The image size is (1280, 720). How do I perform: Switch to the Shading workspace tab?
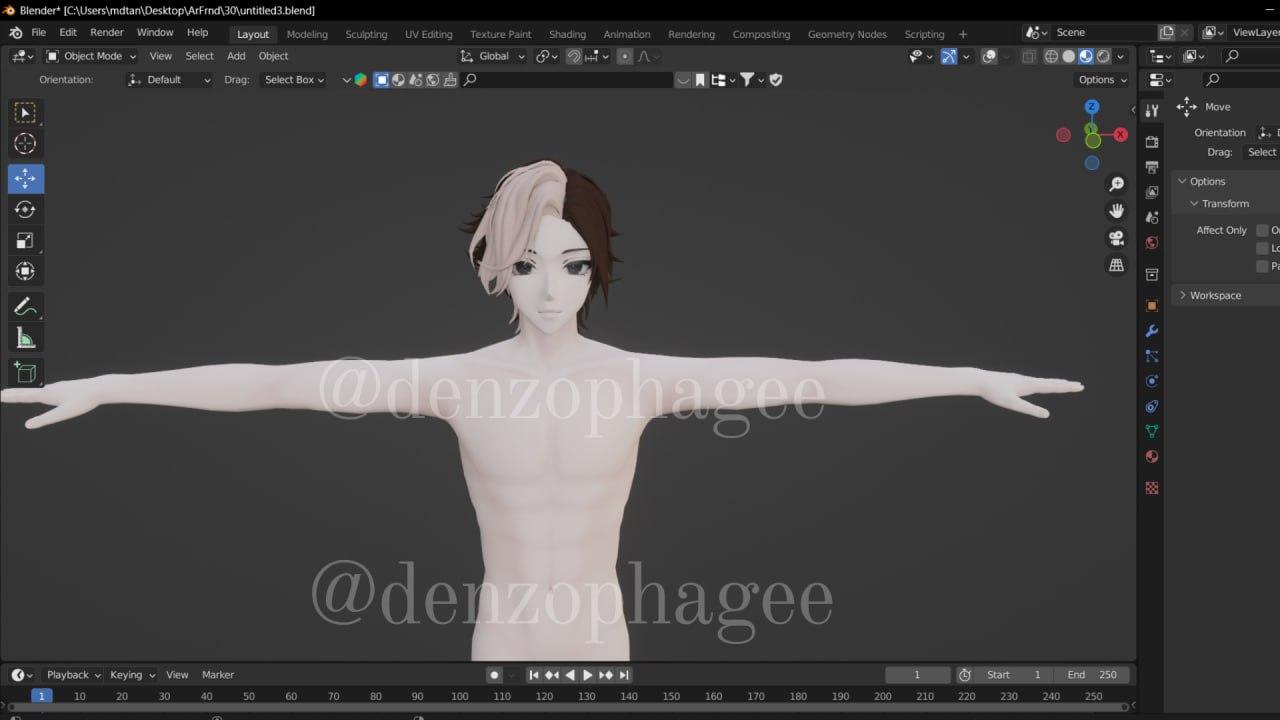(x=567, y=34)
